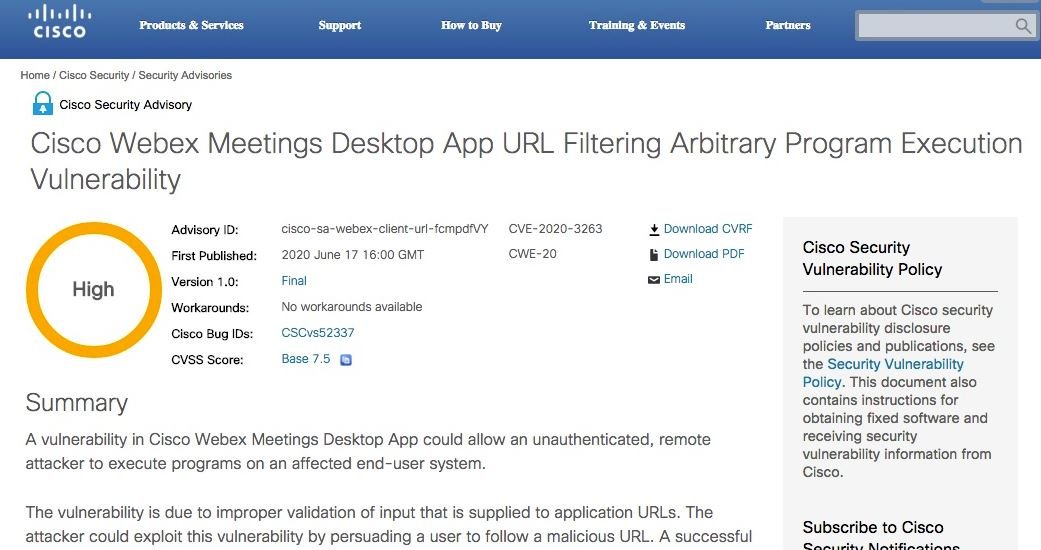Open Products & Services menu
This screenshot has height=550, width=1041.
click(x=191, y=25)
